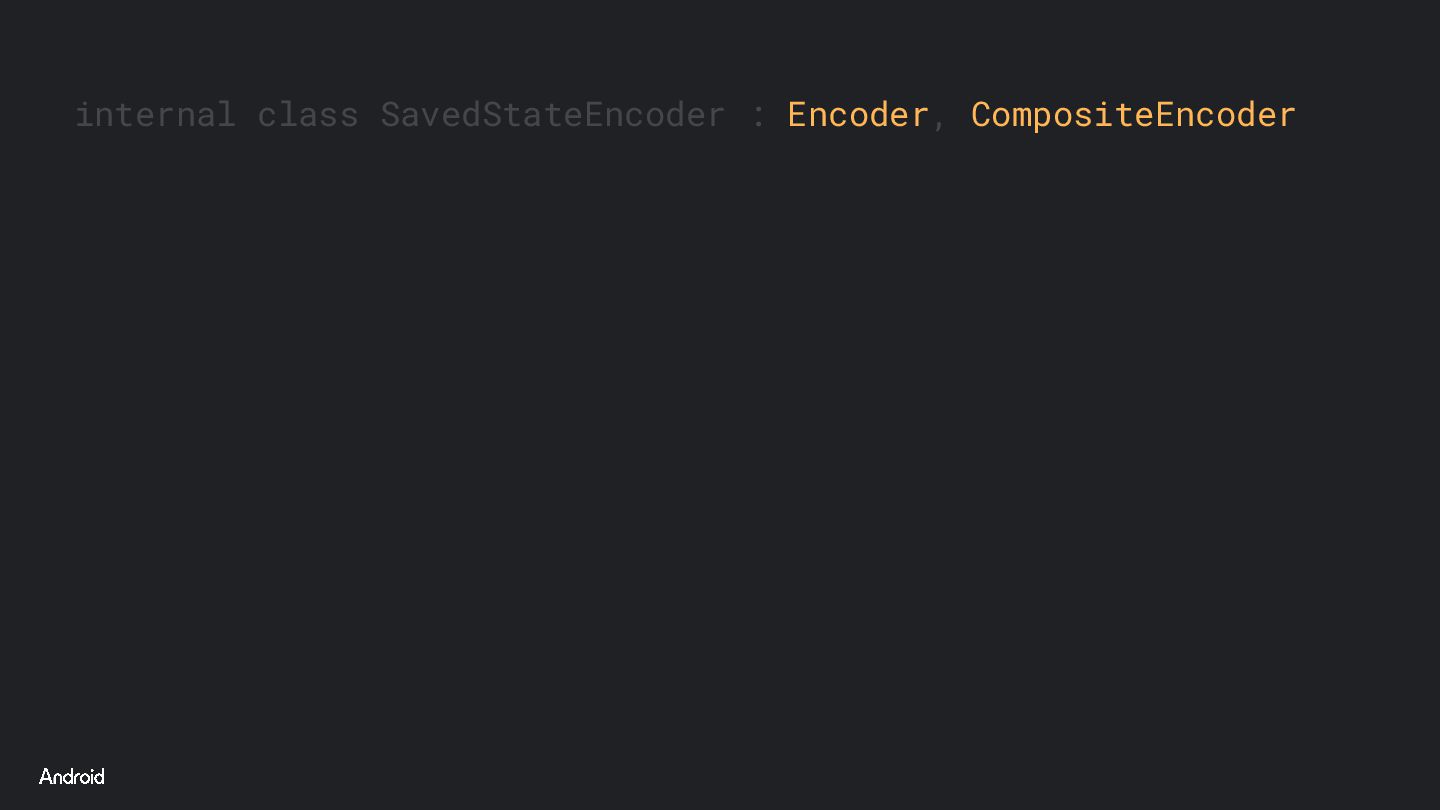Click the 'Saved' prefix of SavedStateEncoder

point(431,115)
